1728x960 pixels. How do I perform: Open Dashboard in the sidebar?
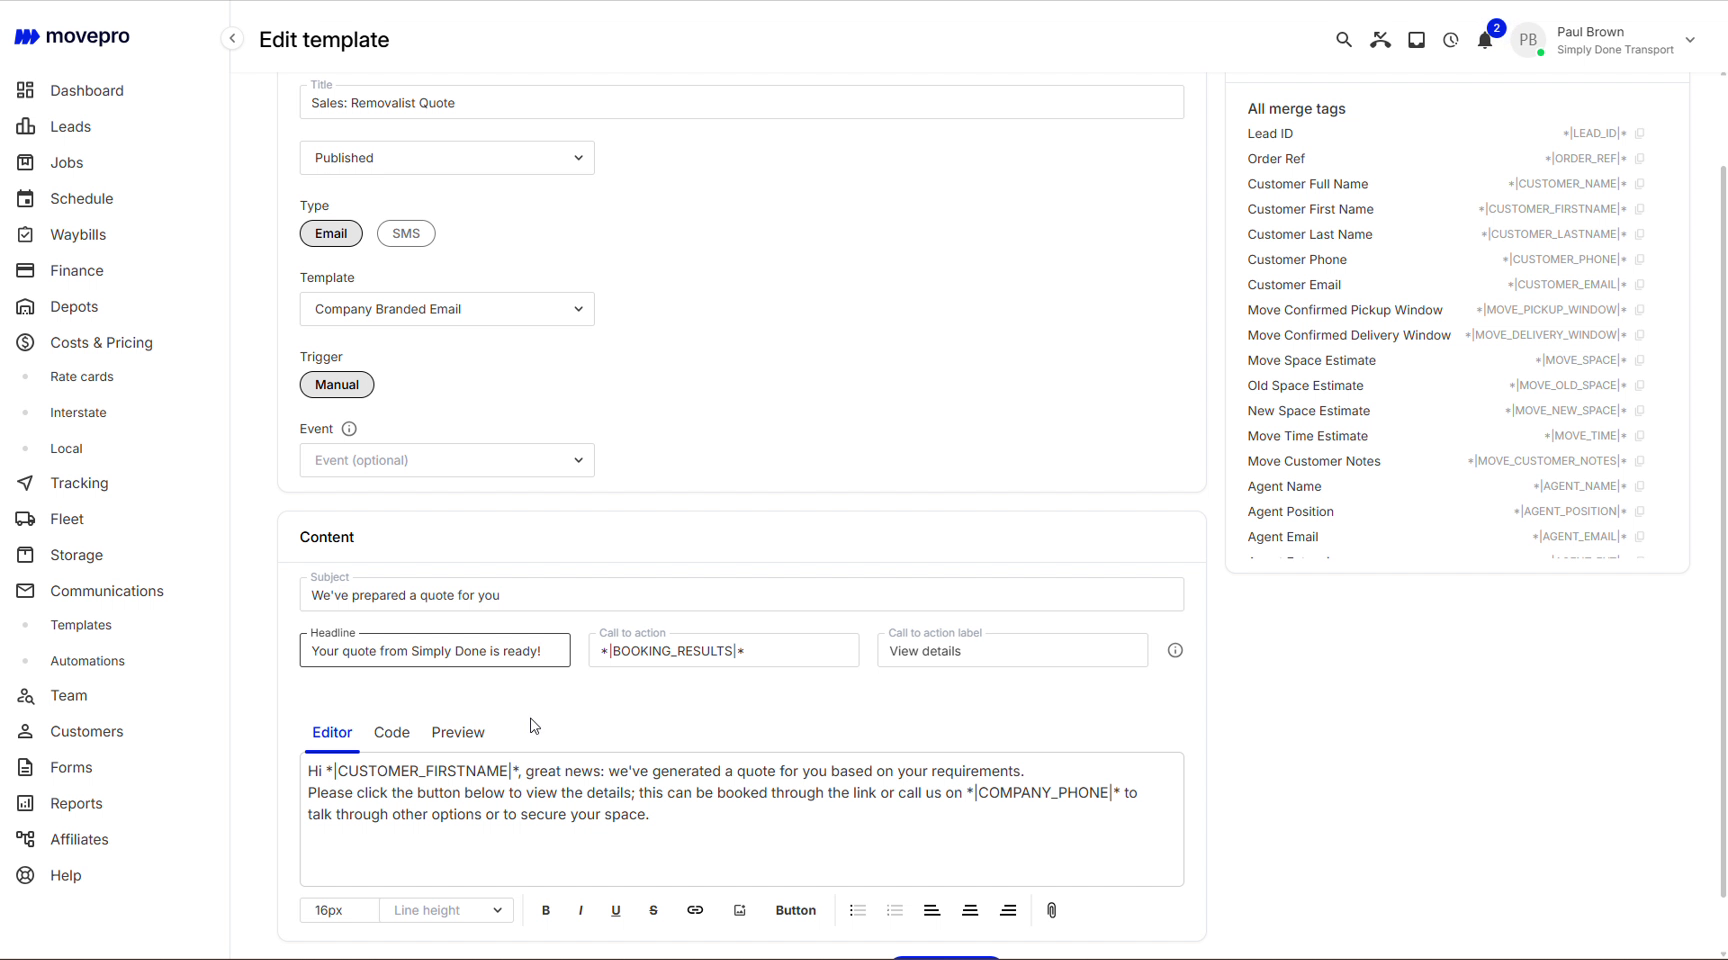[x=87, y=91]
